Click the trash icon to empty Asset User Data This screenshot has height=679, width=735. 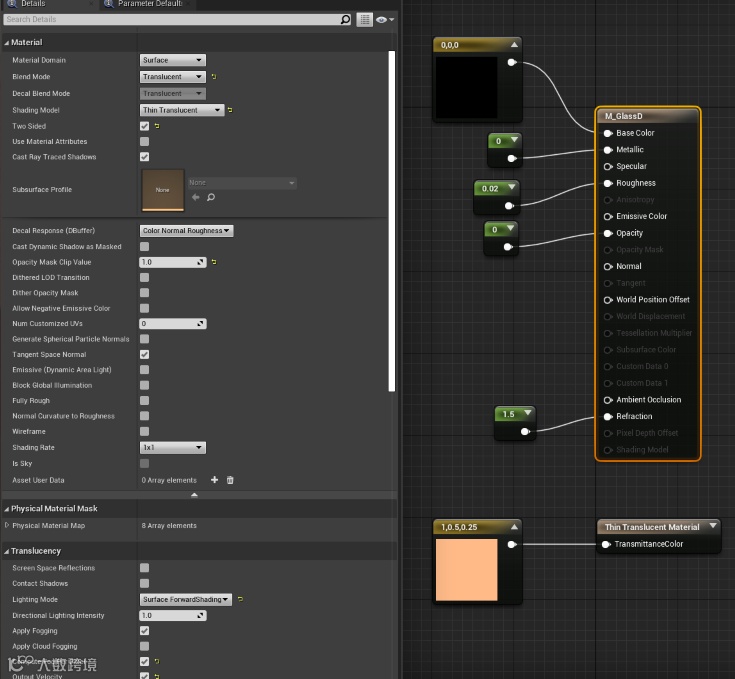click(230, 480)
